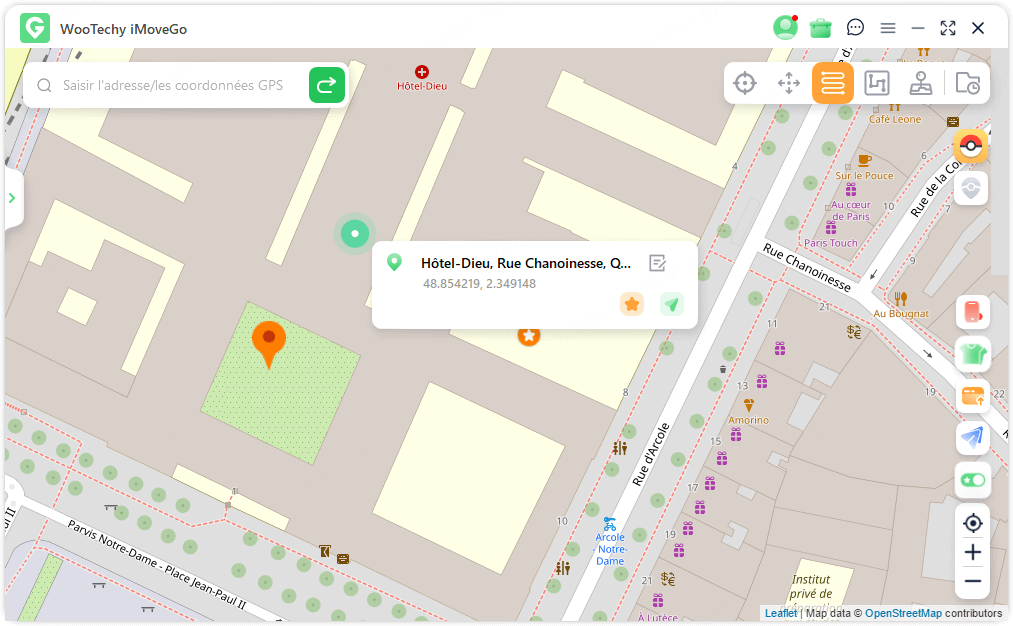Open the device management phone icon
The height and width of the screenshot is (626, 1013).
point(972,312)
